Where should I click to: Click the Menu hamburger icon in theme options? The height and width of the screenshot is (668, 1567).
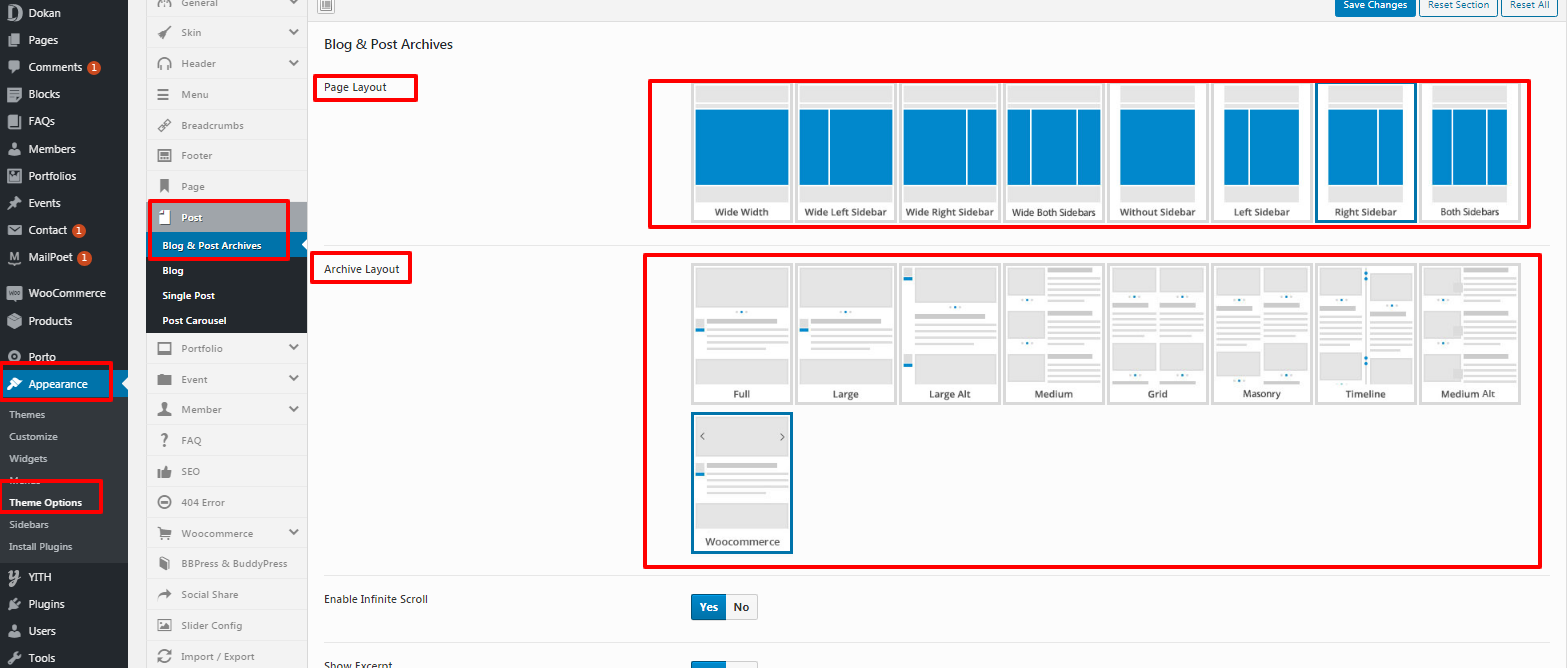pos(164,94)
